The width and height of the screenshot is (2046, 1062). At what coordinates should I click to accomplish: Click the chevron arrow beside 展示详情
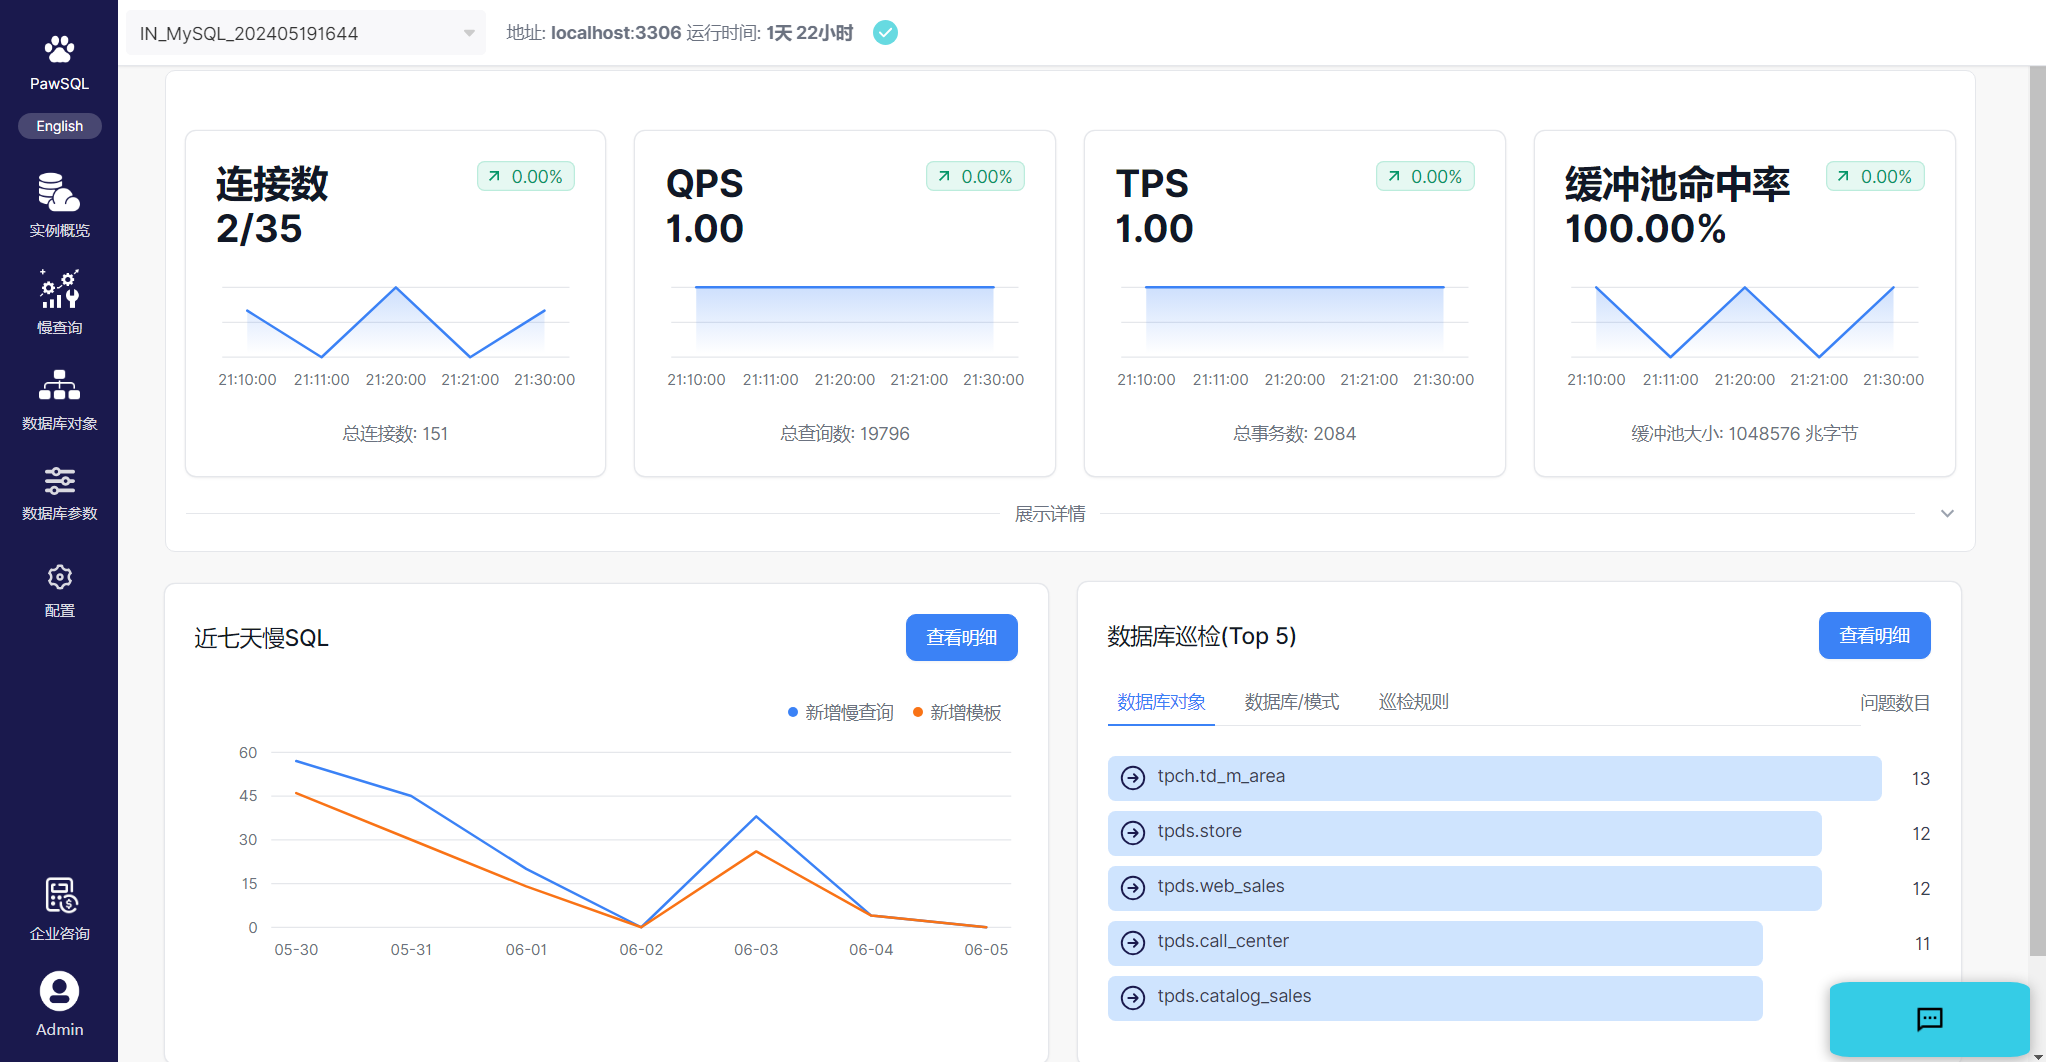pos(1946,514)
